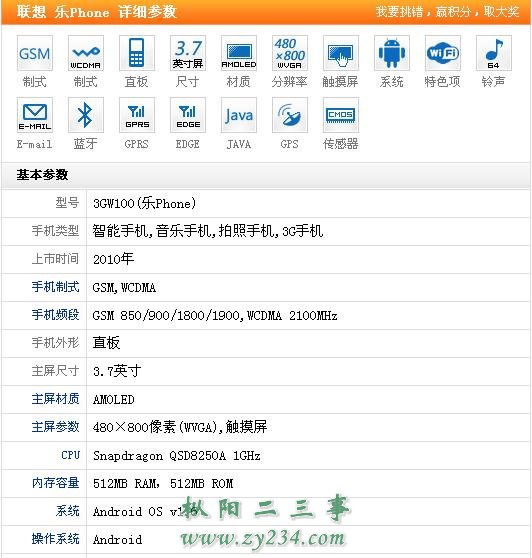The width and height of the screenshot is (532, 558).
Task: Click the 3.7 英寸屏 size icon
Action: tap(188, 53)
